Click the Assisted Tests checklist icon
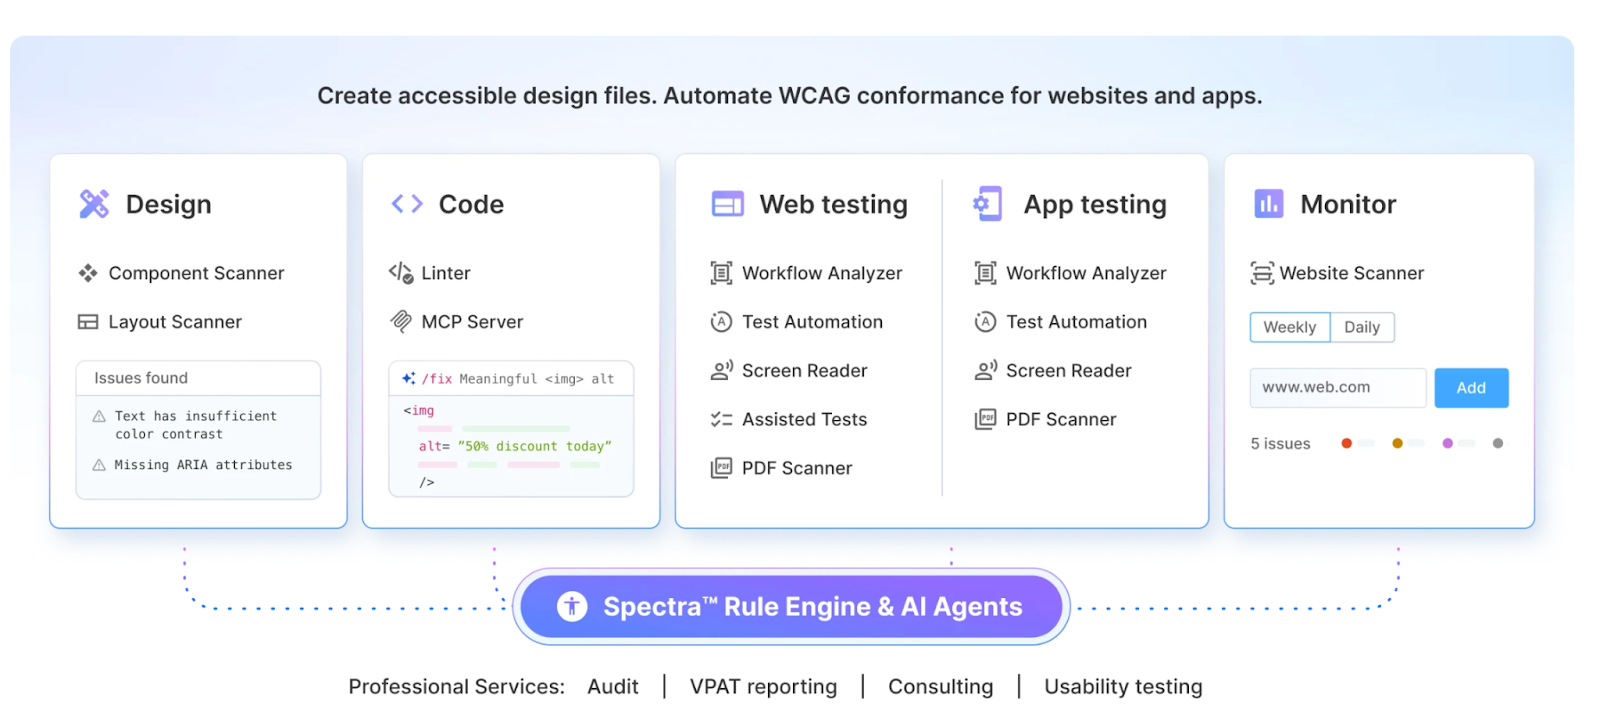Viewport: 1600px width, 720px height. pos(721,419)
